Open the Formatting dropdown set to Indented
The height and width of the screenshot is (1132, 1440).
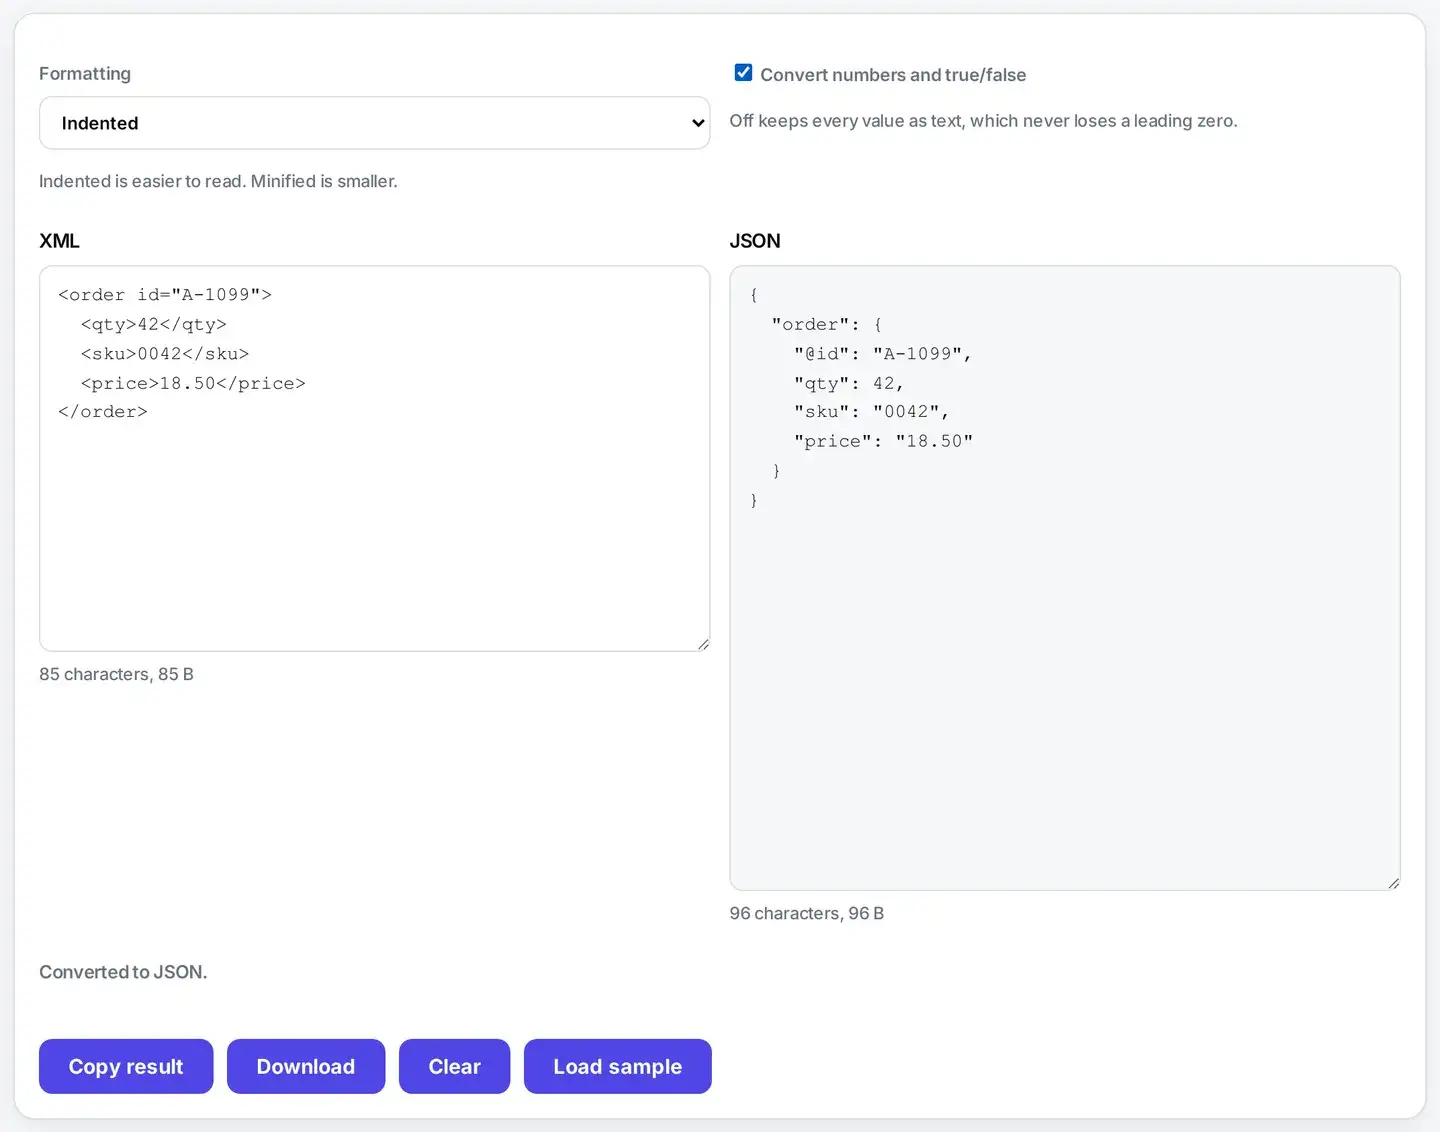(374, 123)
